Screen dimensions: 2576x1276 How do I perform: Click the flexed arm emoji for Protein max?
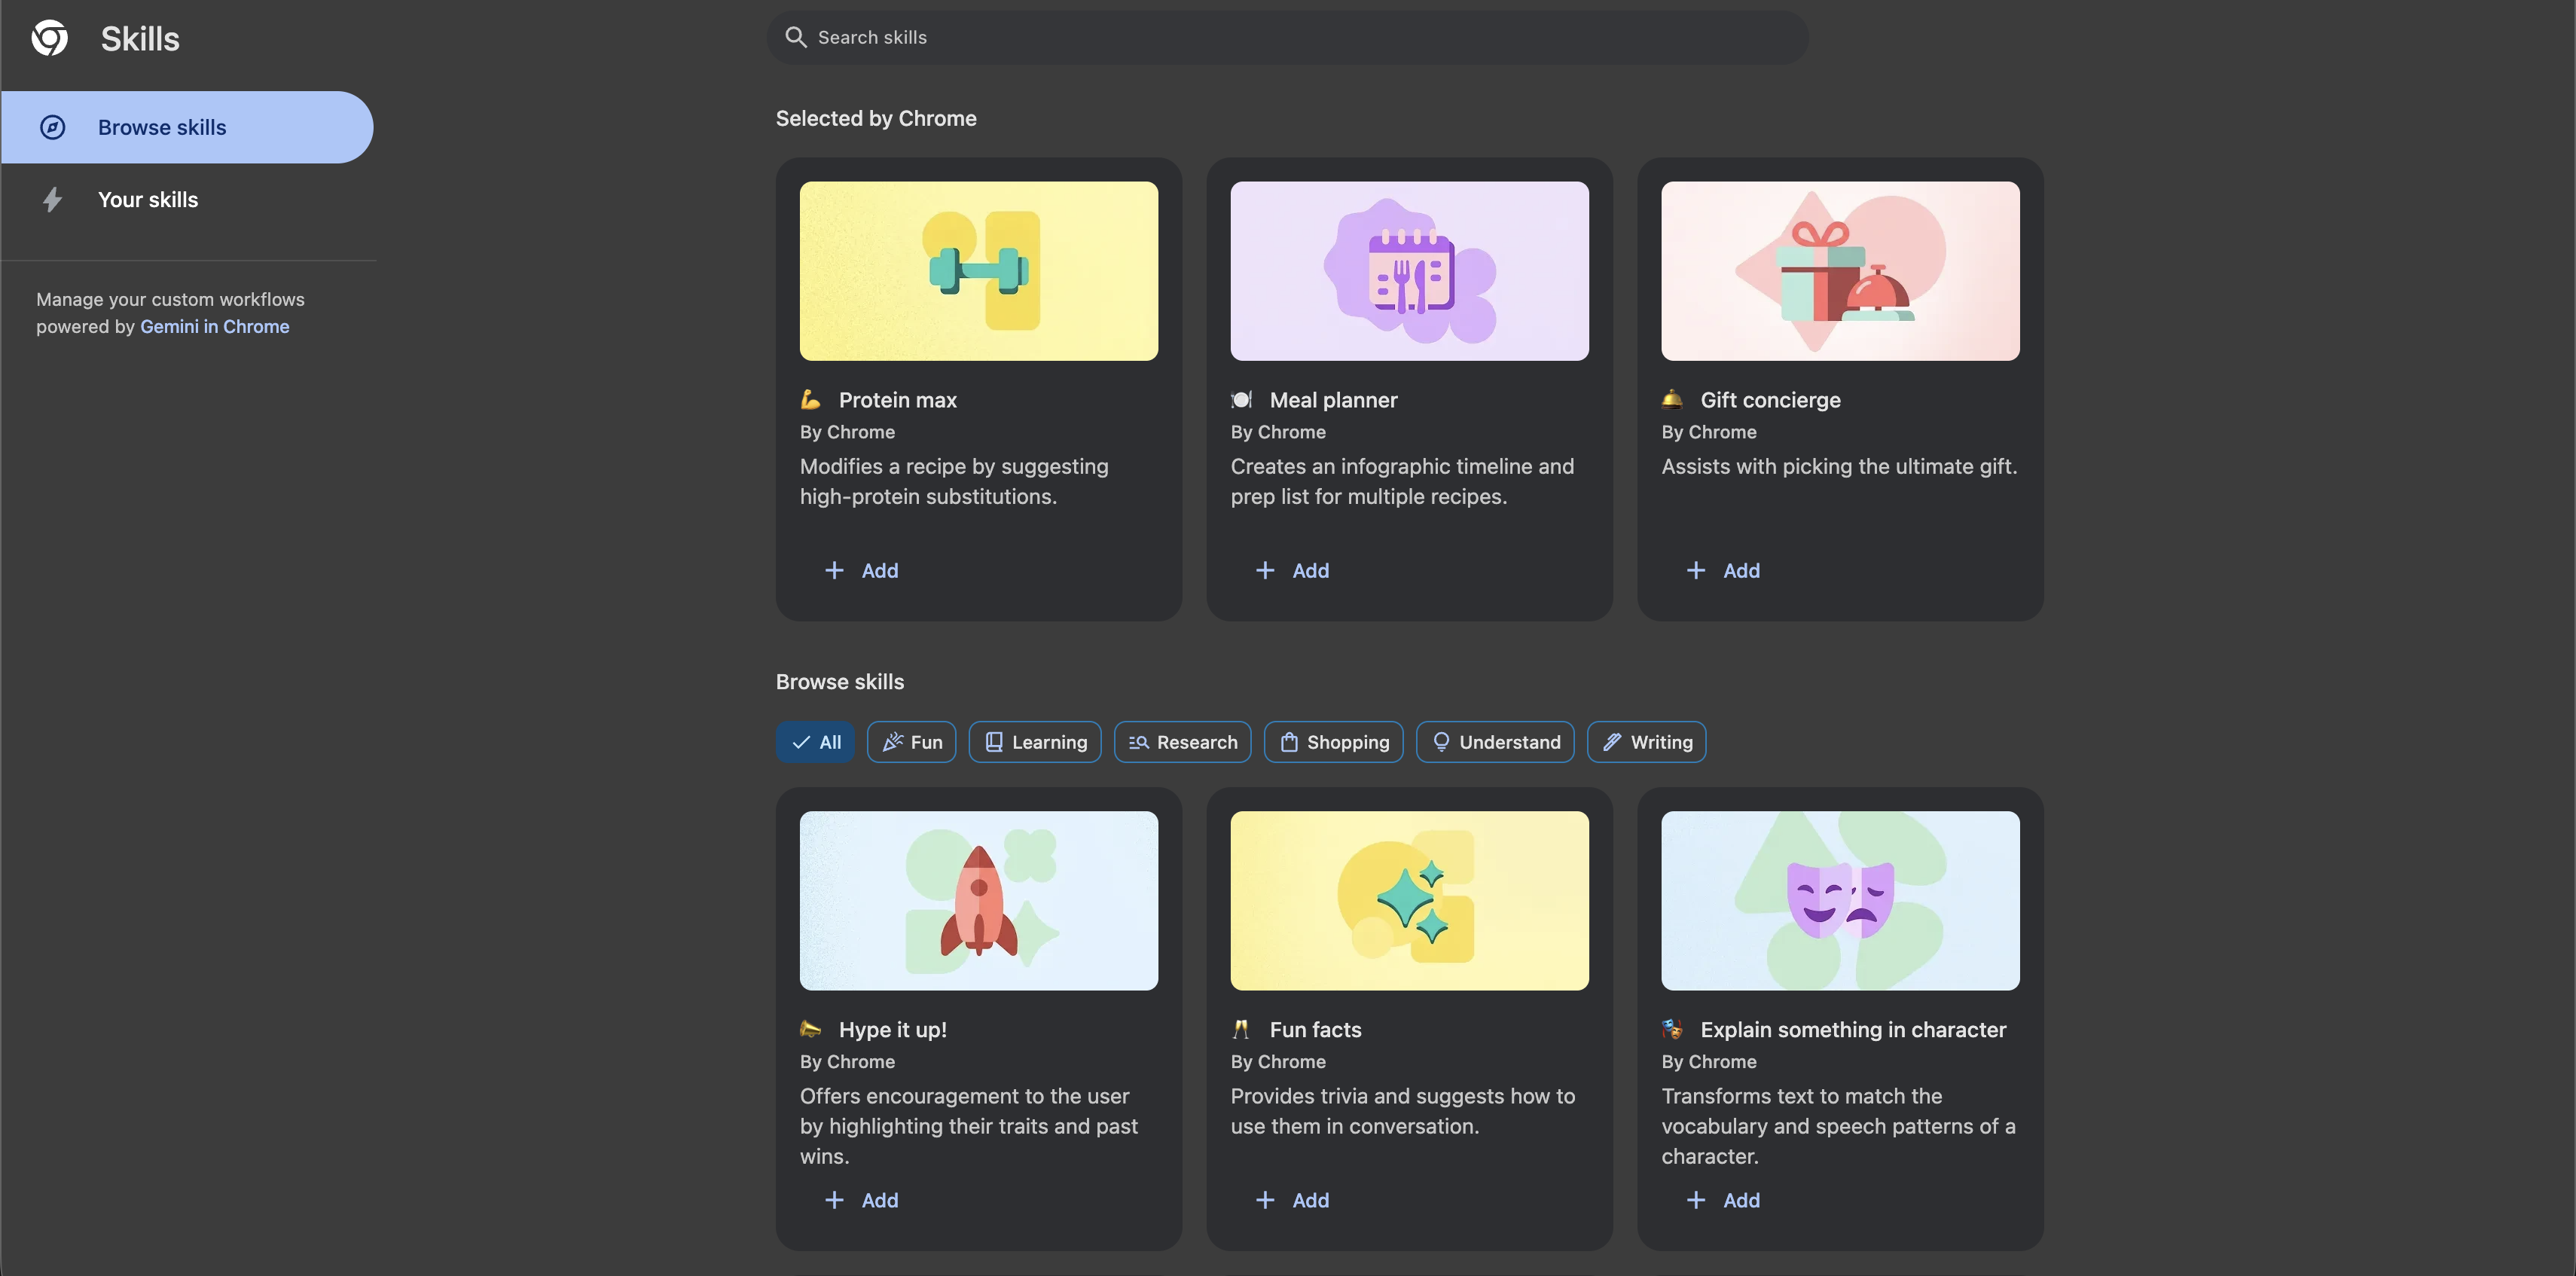click(811, 400)
